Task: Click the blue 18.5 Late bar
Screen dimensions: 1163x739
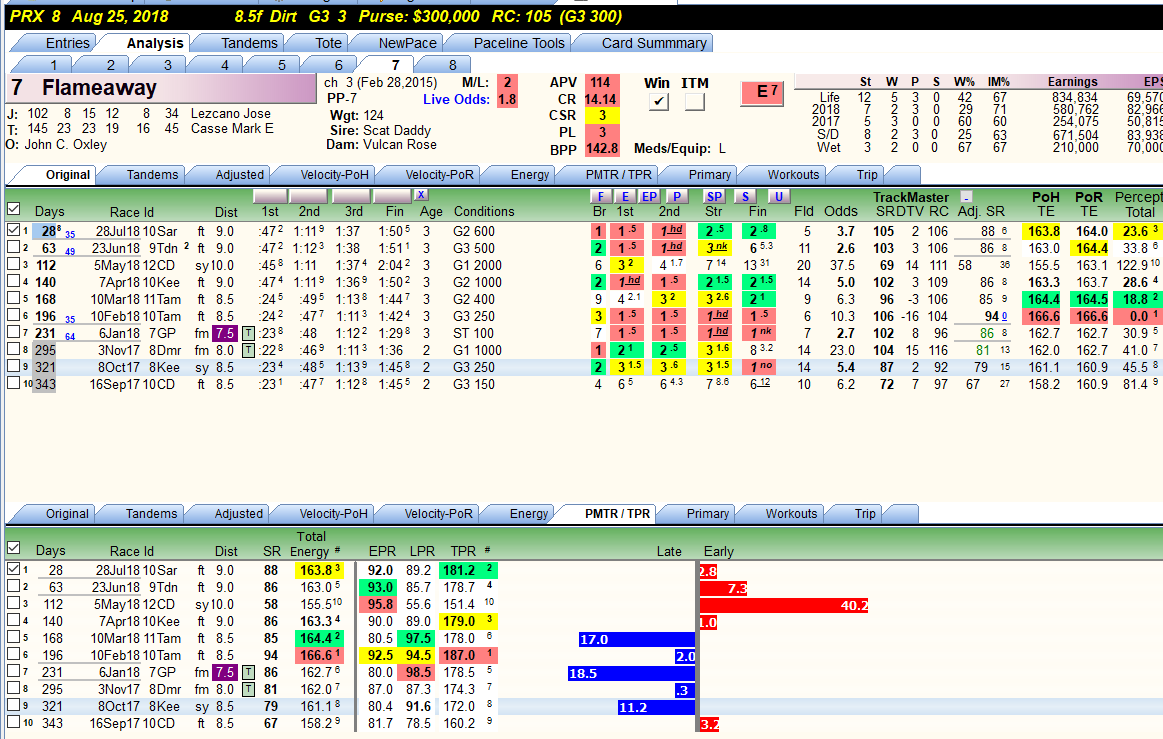Action: coord(632,674)
